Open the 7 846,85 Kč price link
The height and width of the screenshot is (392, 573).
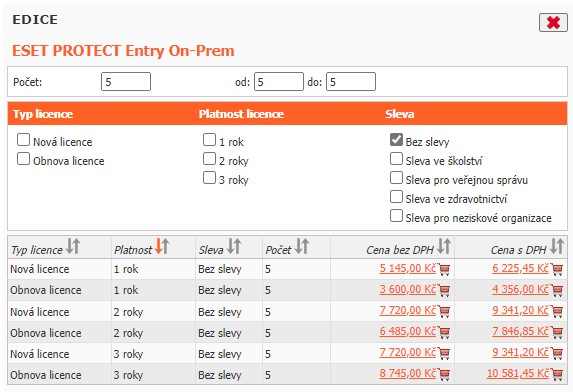(x=520, y=331)
